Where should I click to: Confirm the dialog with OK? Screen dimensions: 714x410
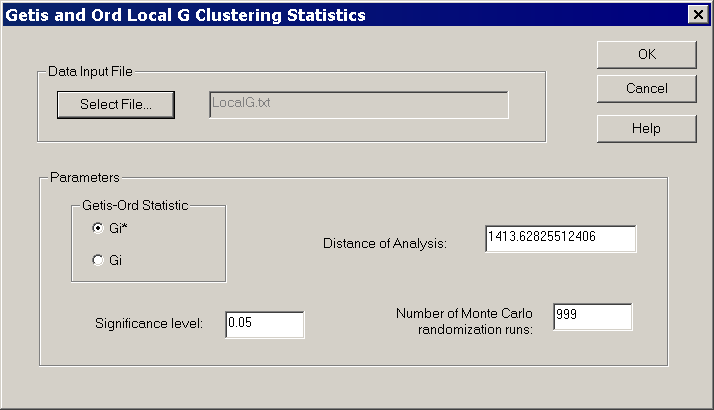(x=647, y=55)
